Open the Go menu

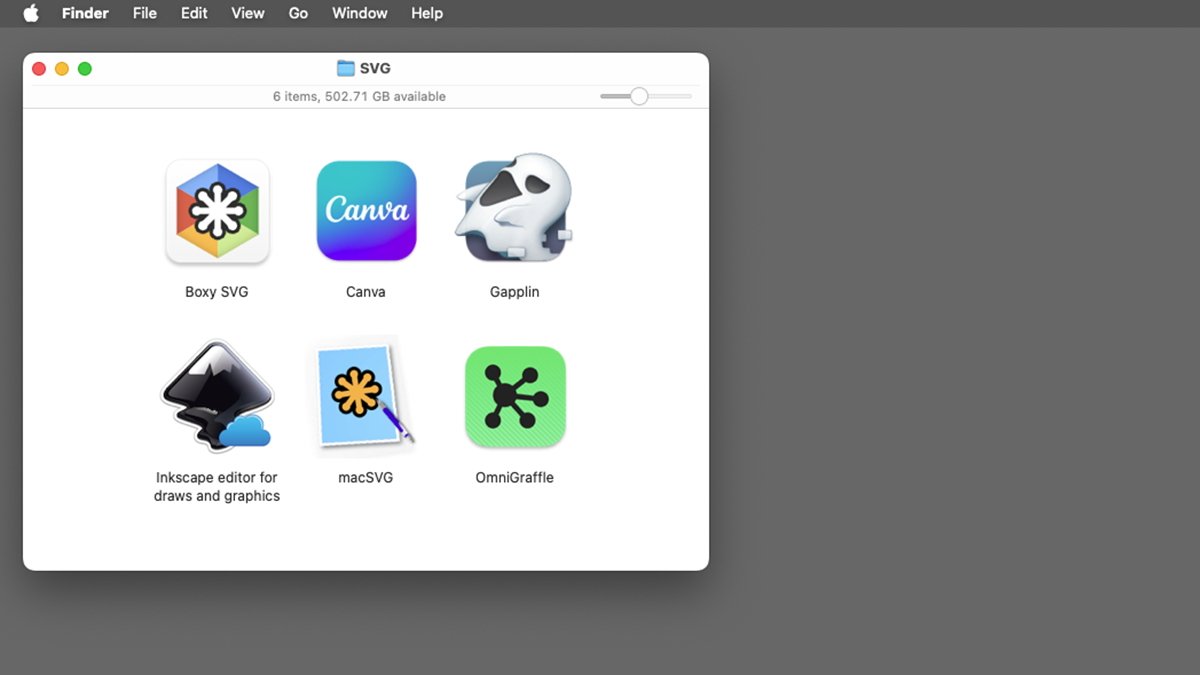298,13
